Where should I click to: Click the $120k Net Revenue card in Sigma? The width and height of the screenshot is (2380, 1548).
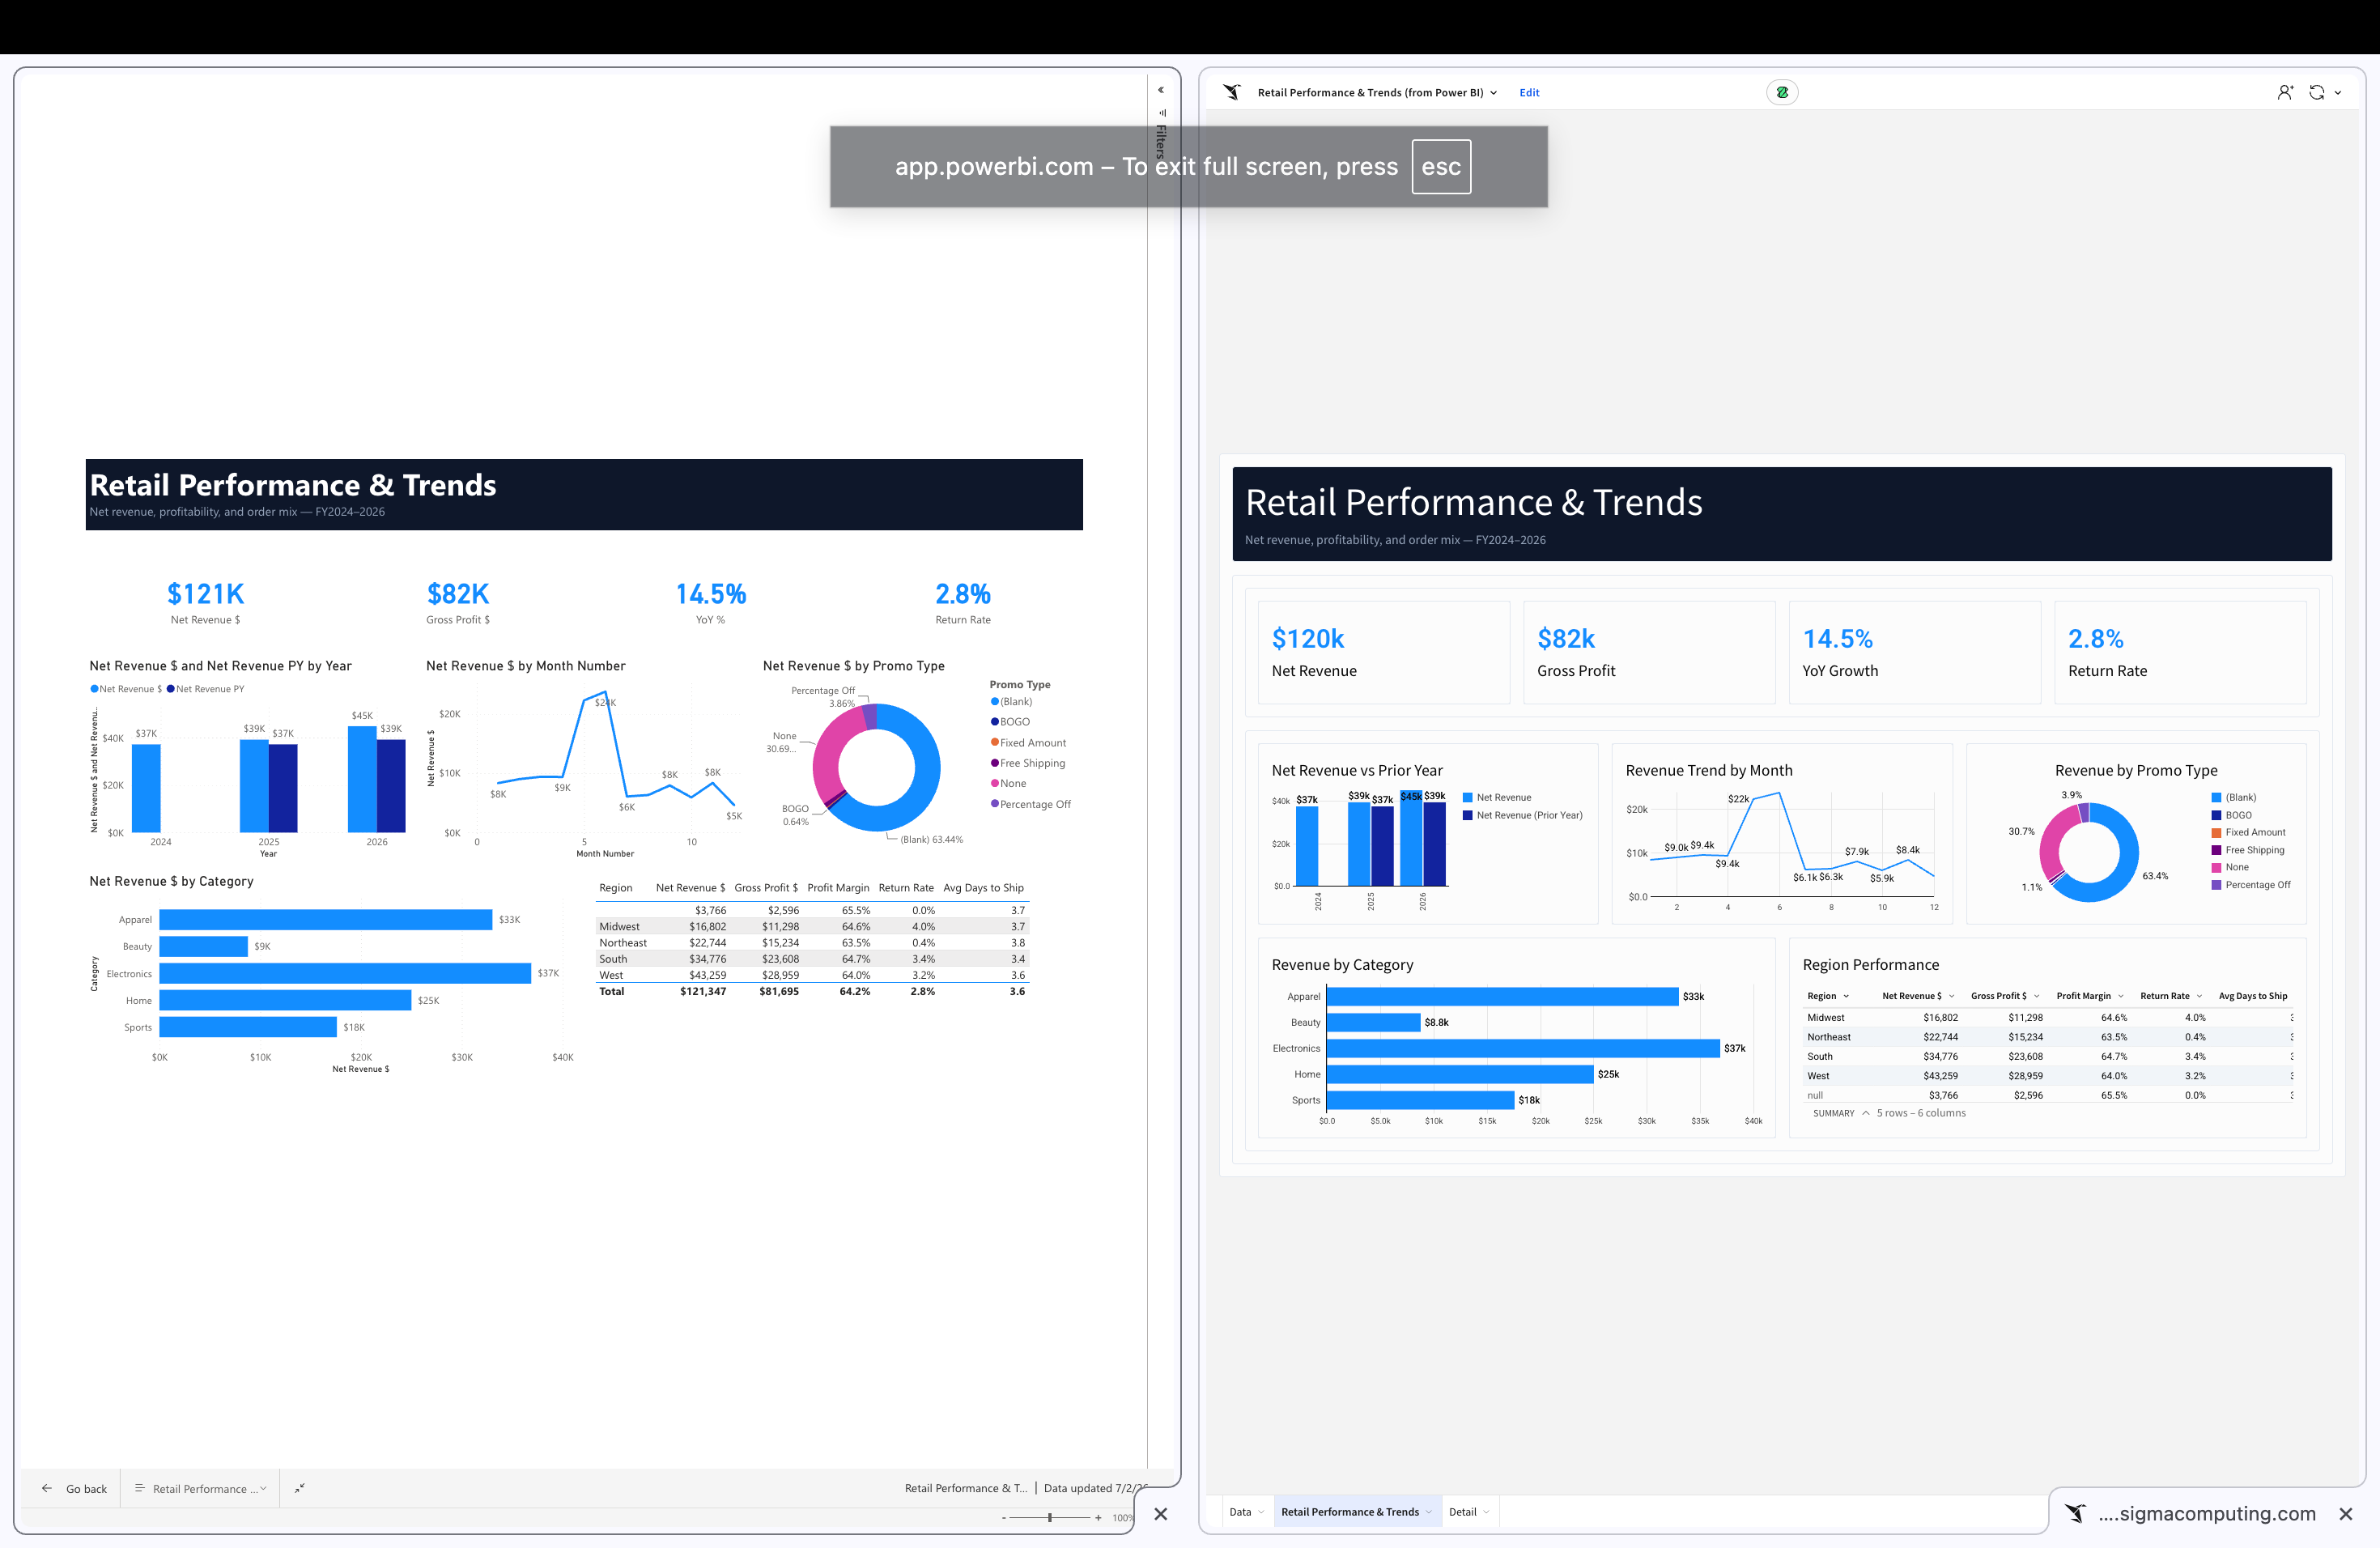coord(1383,652)
